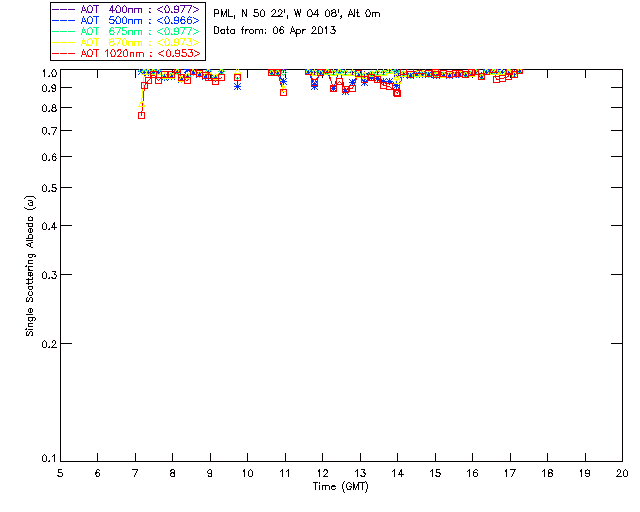This screenshot has width=640, height=512.
Task: Click the AOT 675nm legend entry
Action: [x=126, y=31]
